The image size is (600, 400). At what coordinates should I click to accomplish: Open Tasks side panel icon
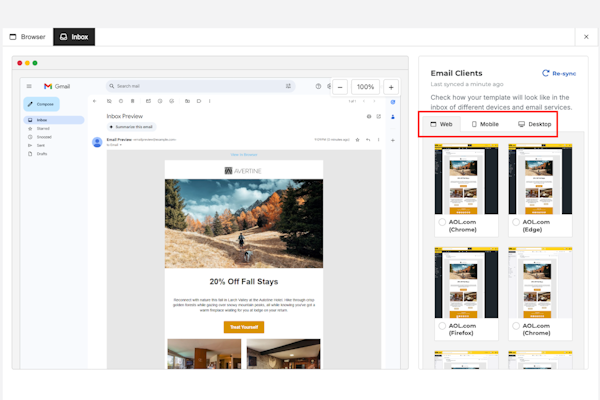tap(393, 102)
